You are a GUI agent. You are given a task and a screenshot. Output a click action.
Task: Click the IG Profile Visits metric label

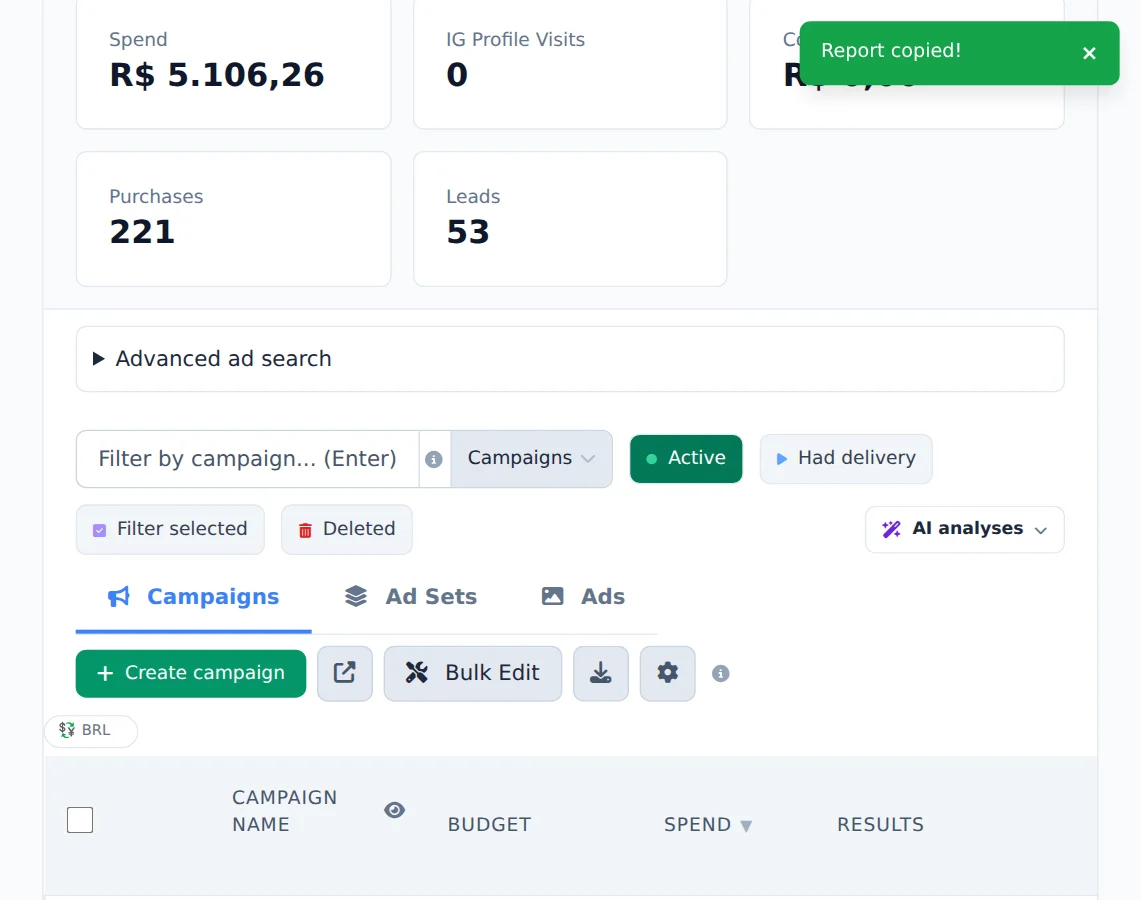click(515, 39)
